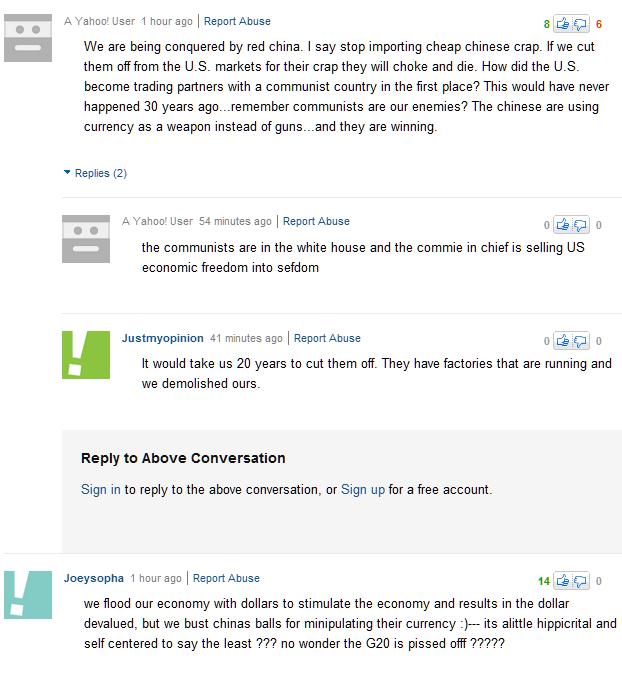Report abuse on the 1 hour ago Yahoo! User comment
Viewport: 622px width, 677px height.
(x=237, y=21)
